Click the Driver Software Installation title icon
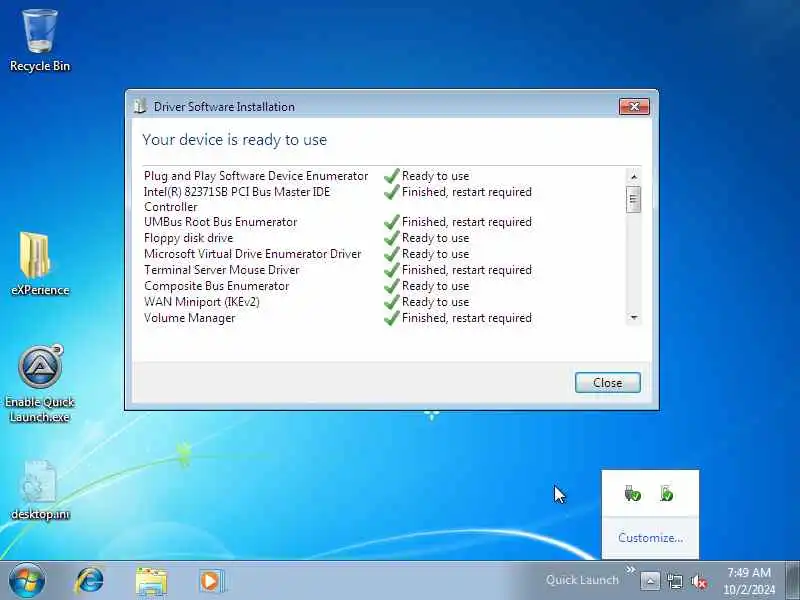The width and height of the screenshot is (800, 600). (140, 106)
